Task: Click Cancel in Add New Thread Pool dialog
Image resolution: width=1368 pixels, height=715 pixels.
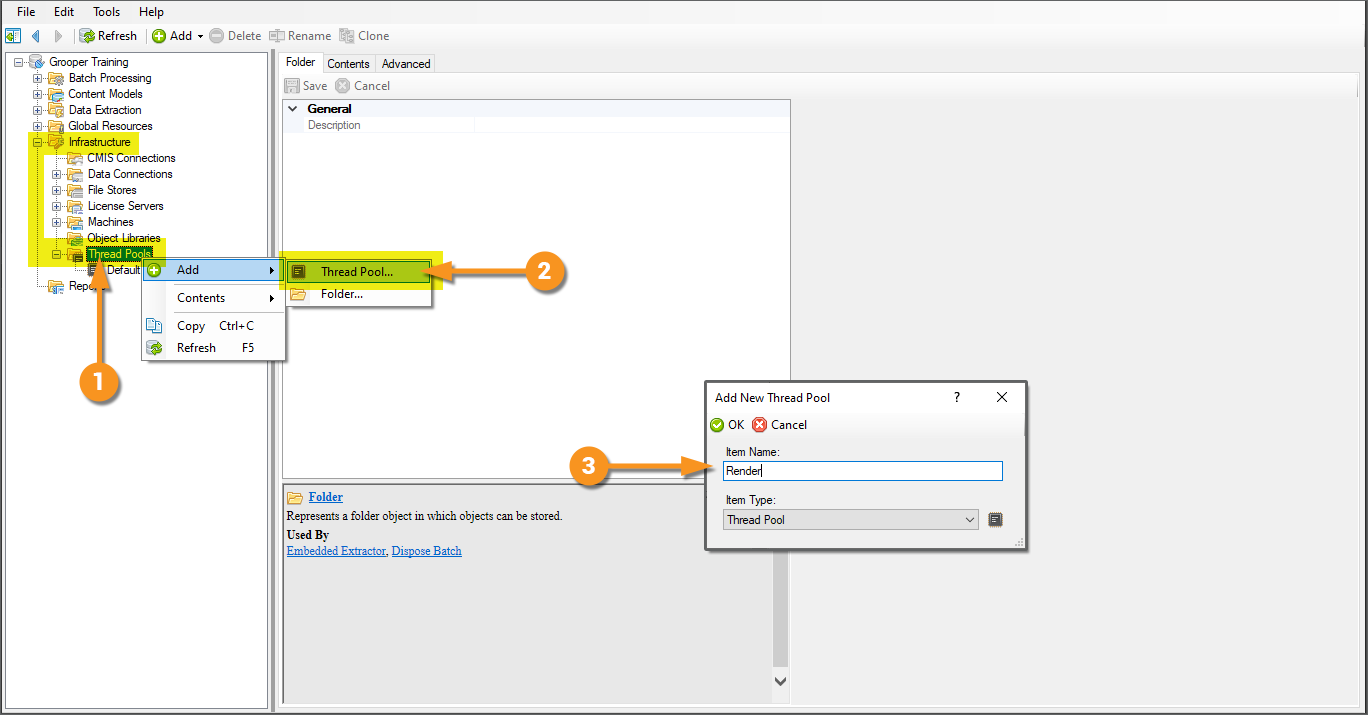Action: pyautogui.click(x=780, y=425)
